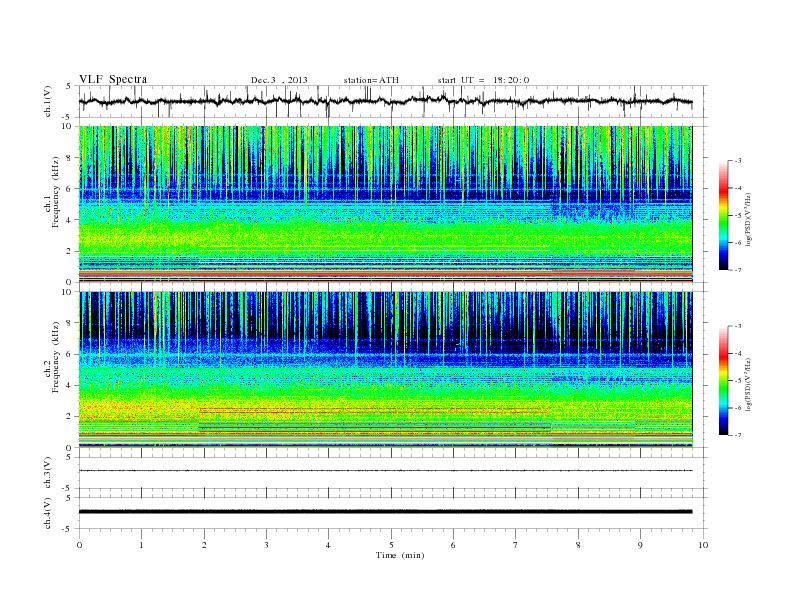Click time axis tick label '0'
This screenshot has height=612, width=792.
79,545
